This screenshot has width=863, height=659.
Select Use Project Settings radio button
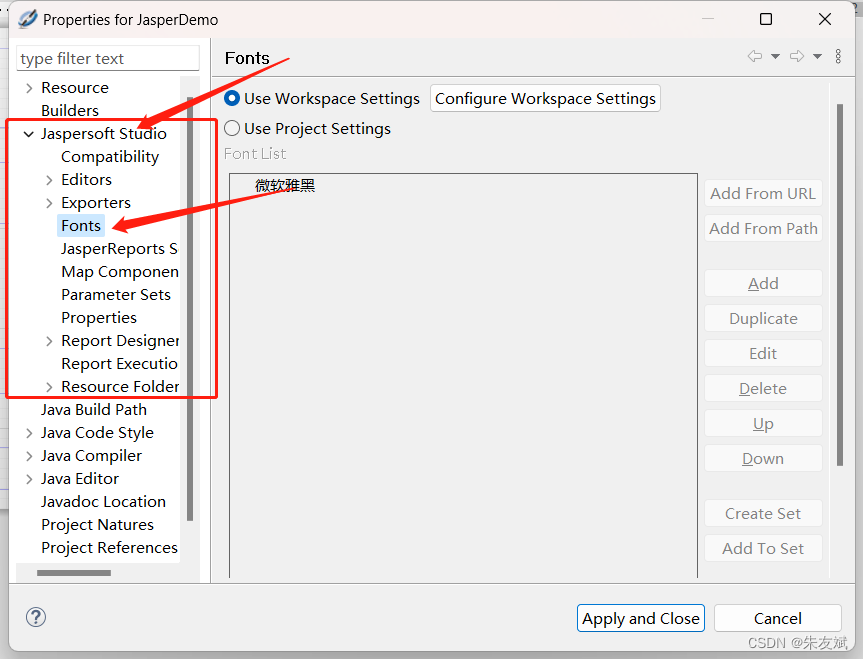click(x=232, y=128)
